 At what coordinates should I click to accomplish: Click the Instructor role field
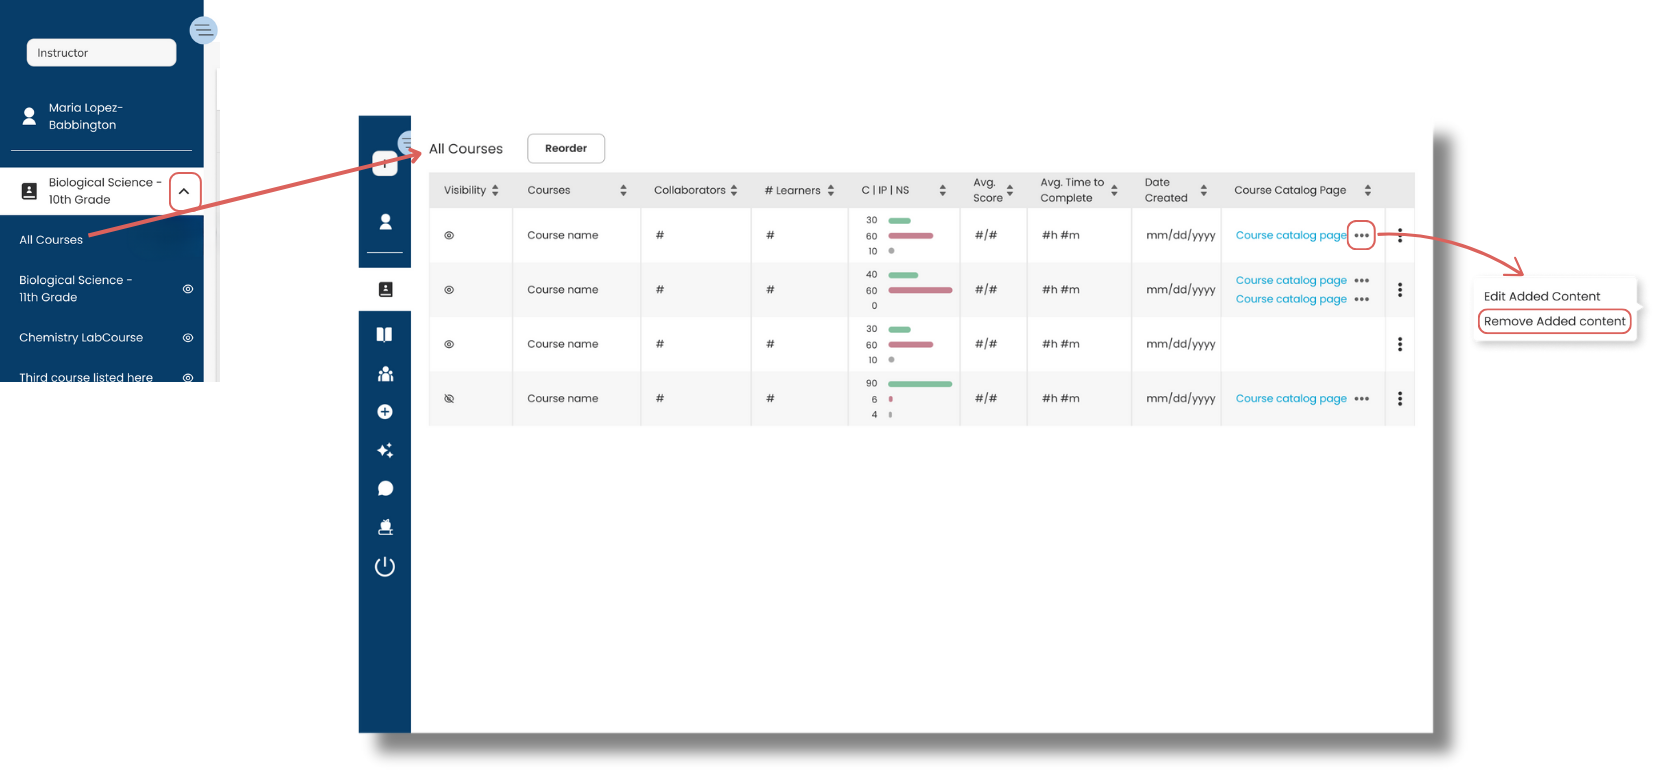click(x=101, y=53)
